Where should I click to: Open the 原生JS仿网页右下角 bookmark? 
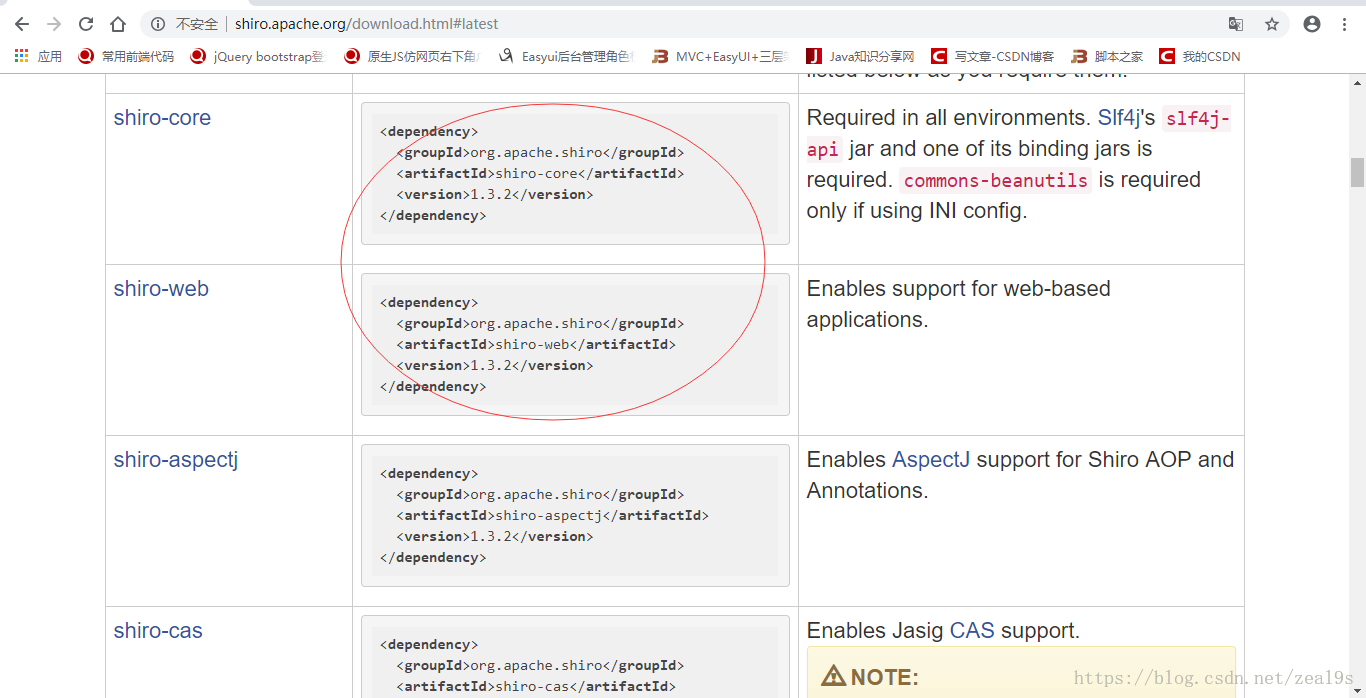412,56
